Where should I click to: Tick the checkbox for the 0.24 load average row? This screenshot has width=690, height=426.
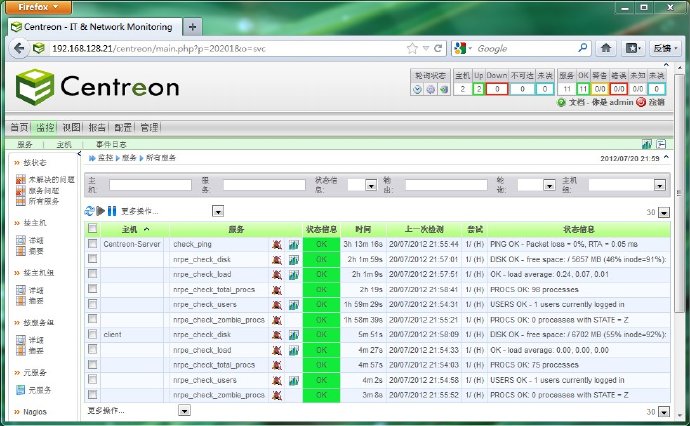[92, 274]
